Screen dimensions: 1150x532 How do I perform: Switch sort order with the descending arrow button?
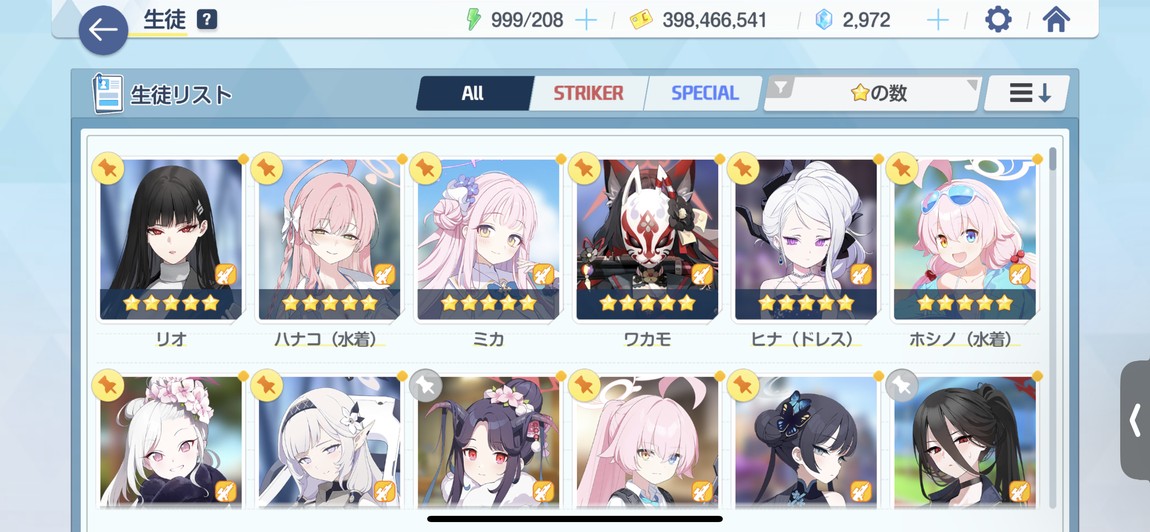[x=1027, y=93]
